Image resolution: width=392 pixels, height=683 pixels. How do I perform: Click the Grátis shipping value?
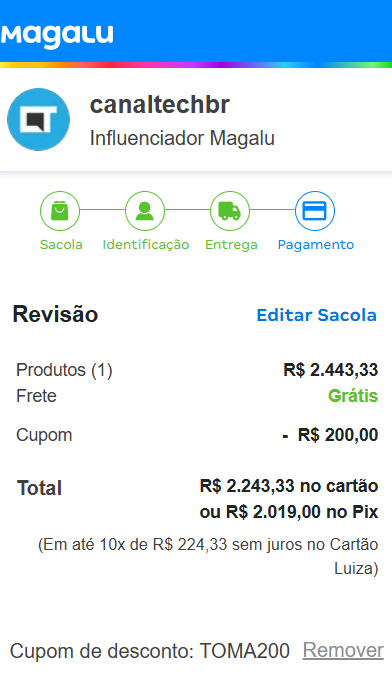tap(353, 396)
